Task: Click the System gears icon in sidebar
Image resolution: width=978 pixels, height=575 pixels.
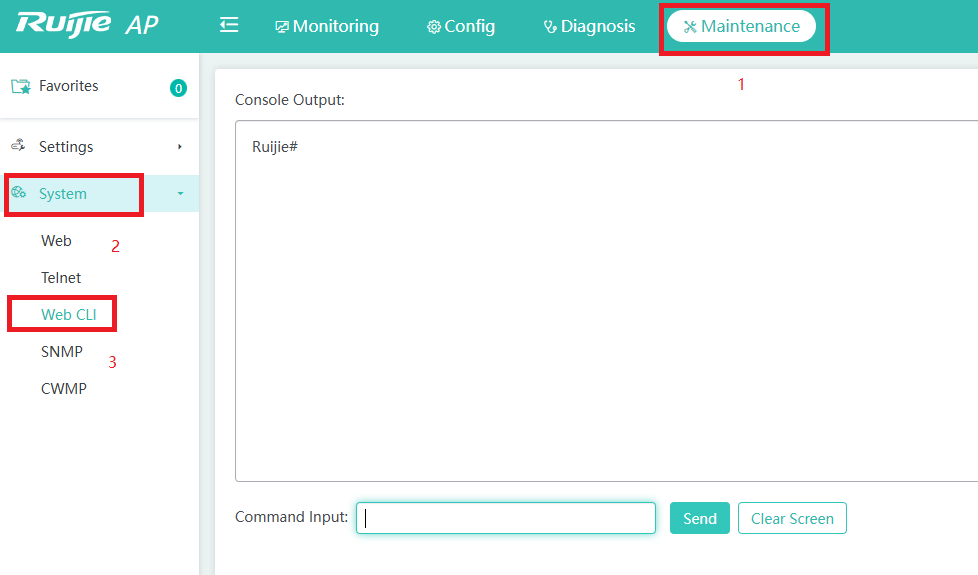Action: click(x=19, y=194)
